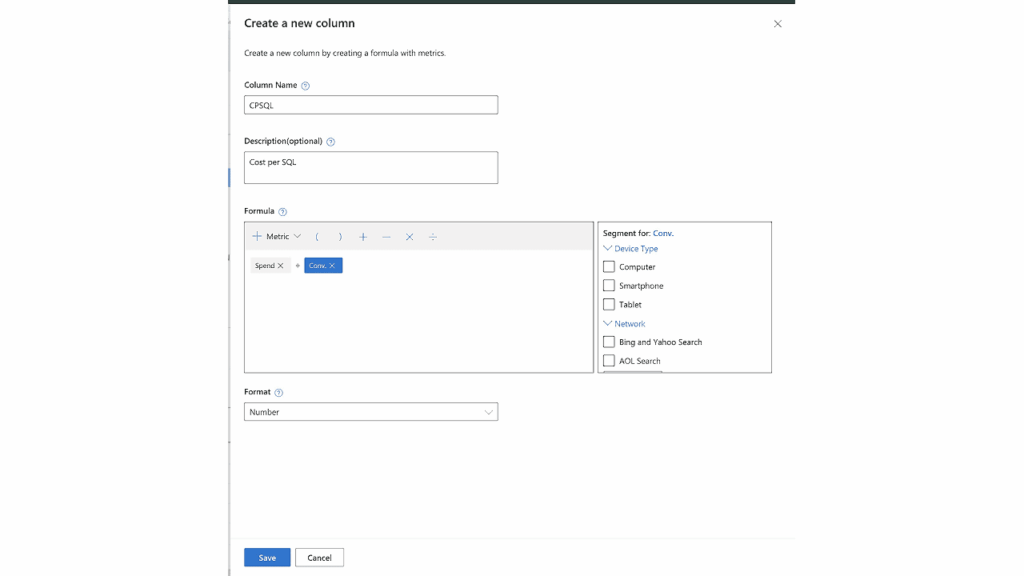The width and height of the screenshot is (1024, 576).
Task: Select the multiplication operator icon
Action: pos(409,237)
